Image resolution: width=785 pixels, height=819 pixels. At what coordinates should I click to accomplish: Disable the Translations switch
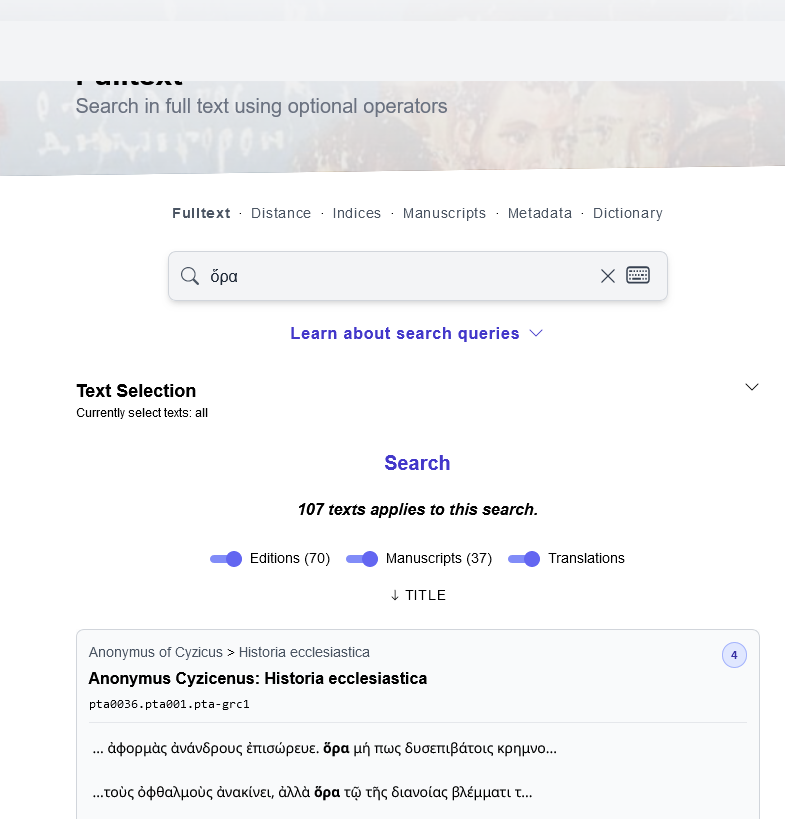524,558
